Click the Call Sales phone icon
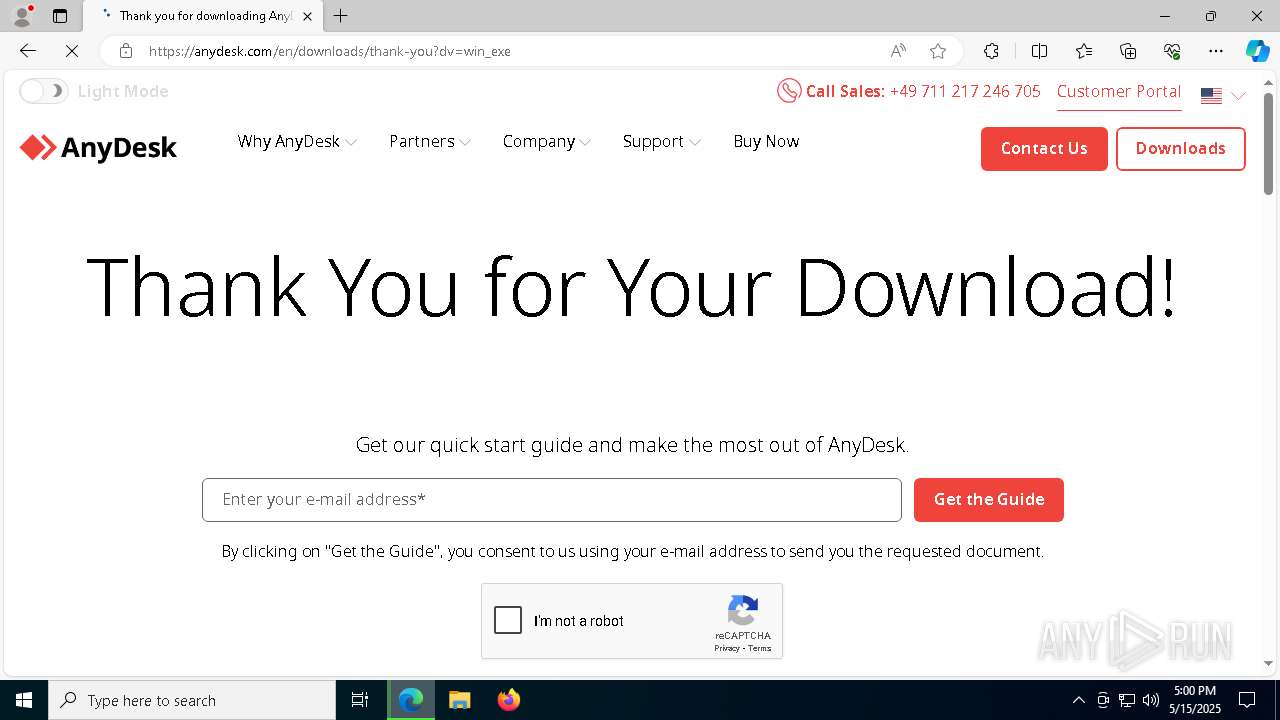This screenshot has width=1280, height=720. (x=789, y=91)
